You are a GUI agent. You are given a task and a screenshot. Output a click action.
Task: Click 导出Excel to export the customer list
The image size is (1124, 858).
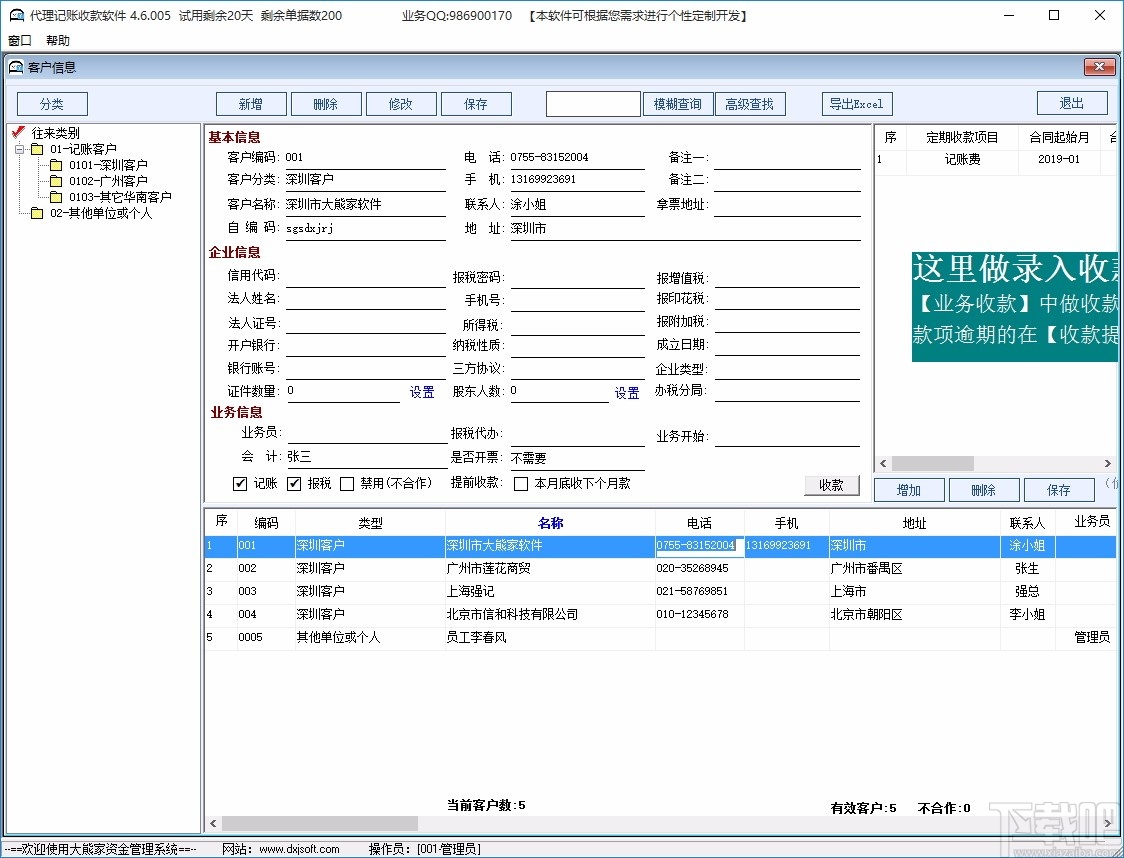tap(856, 103)
